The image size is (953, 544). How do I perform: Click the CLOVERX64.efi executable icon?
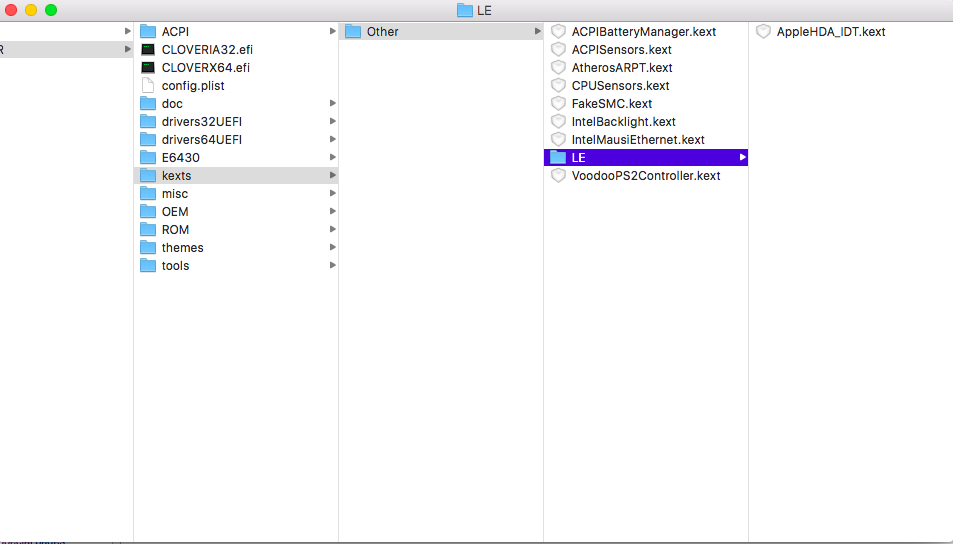click(148, 68)
